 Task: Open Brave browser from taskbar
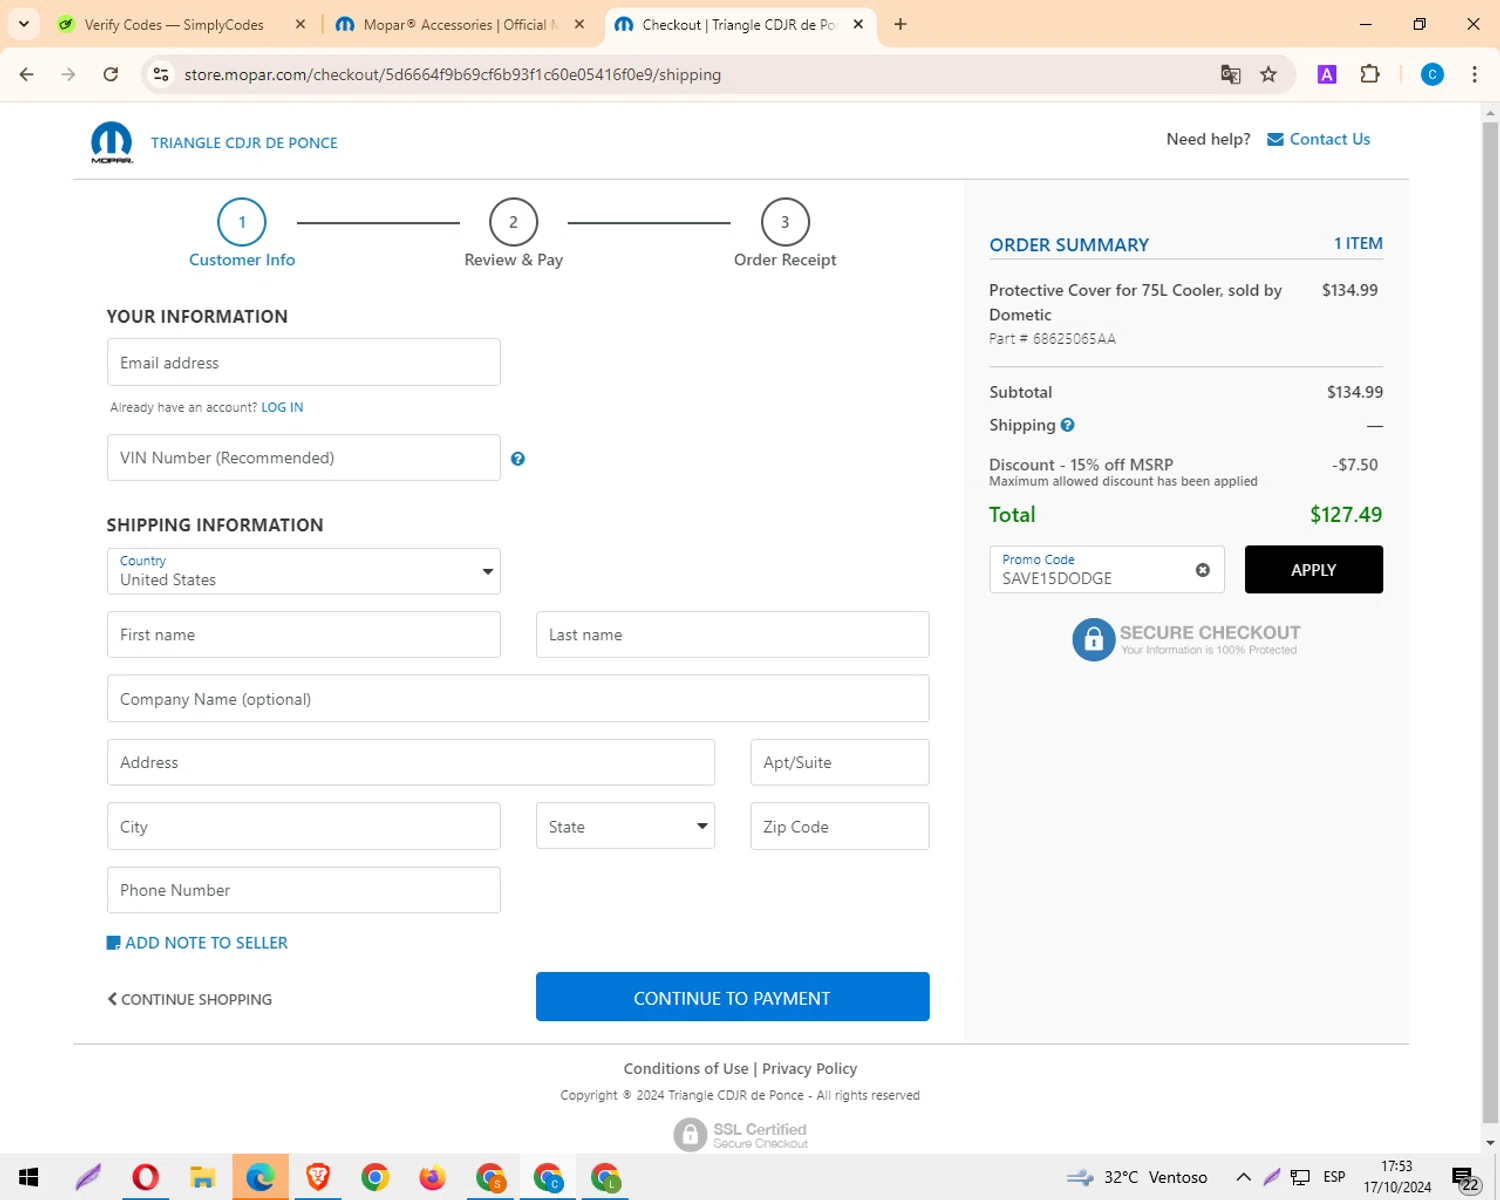tap(318, 1177)
